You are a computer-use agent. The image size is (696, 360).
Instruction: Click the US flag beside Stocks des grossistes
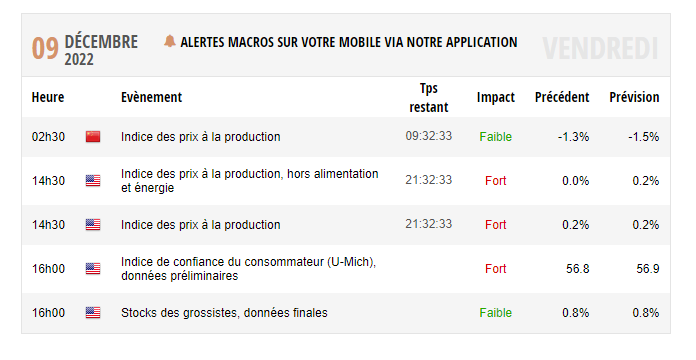(93, 313)
